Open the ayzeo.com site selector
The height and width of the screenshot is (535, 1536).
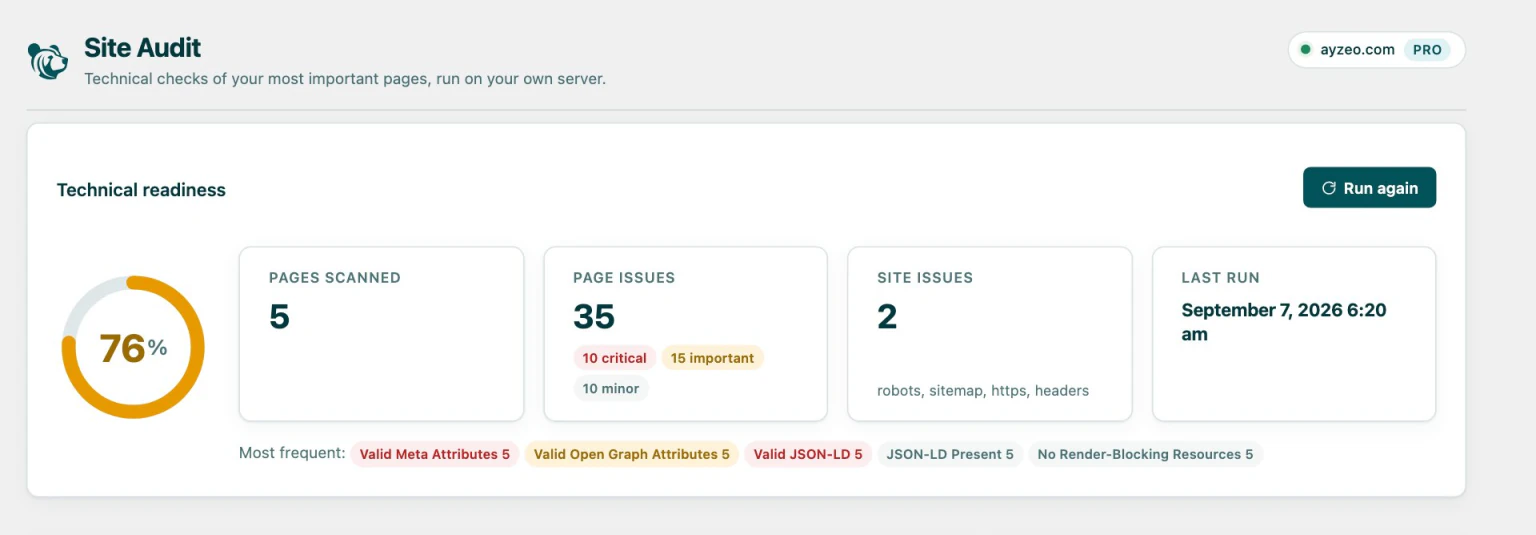[x=1376, y=50]
